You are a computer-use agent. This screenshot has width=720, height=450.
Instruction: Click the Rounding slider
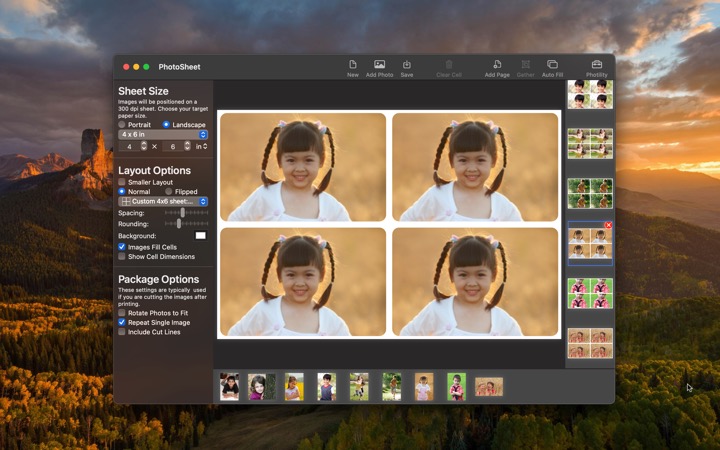click(x=186, y=224)
